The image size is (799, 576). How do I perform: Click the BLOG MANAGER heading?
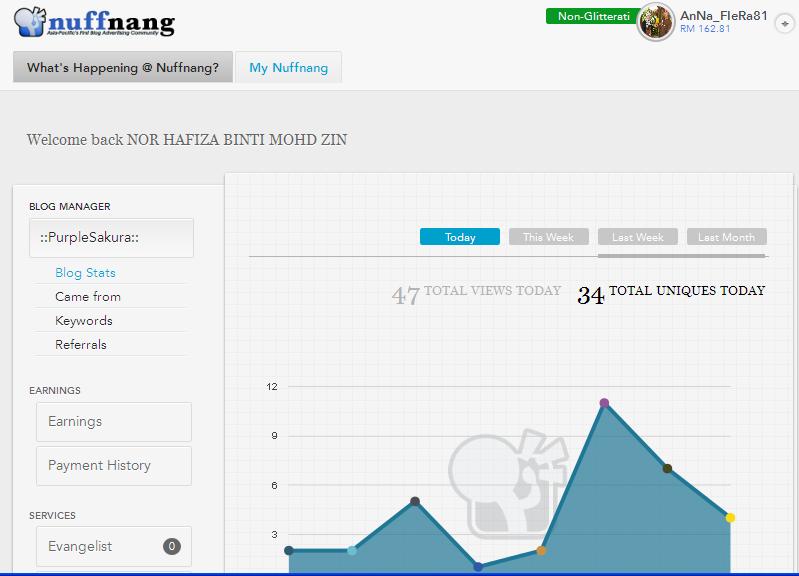pyautogui.click(x=70, y=206)
